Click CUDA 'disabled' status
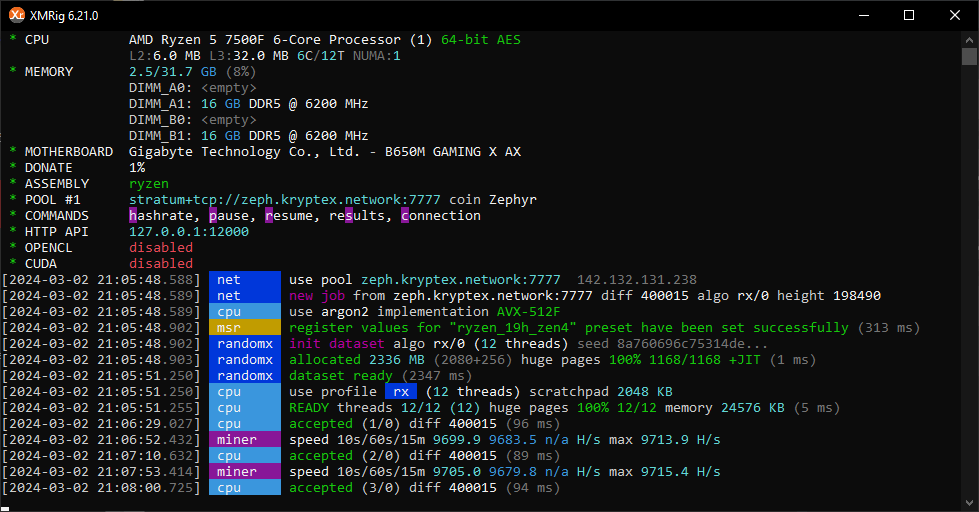This screenshot has width=979, height=512. tap(161, 263)
